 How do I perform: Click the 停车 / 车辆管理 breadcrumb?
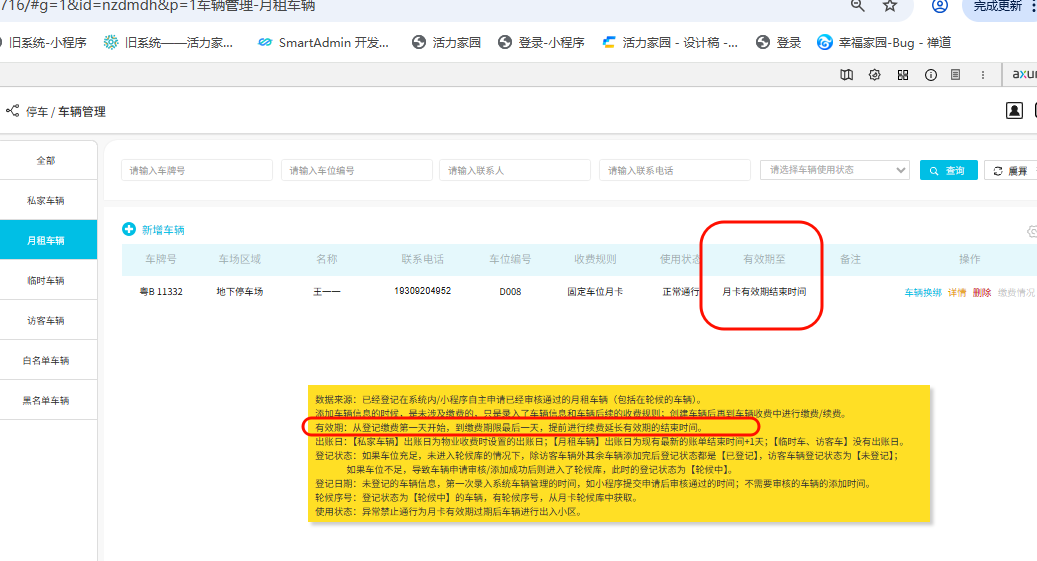65,112
